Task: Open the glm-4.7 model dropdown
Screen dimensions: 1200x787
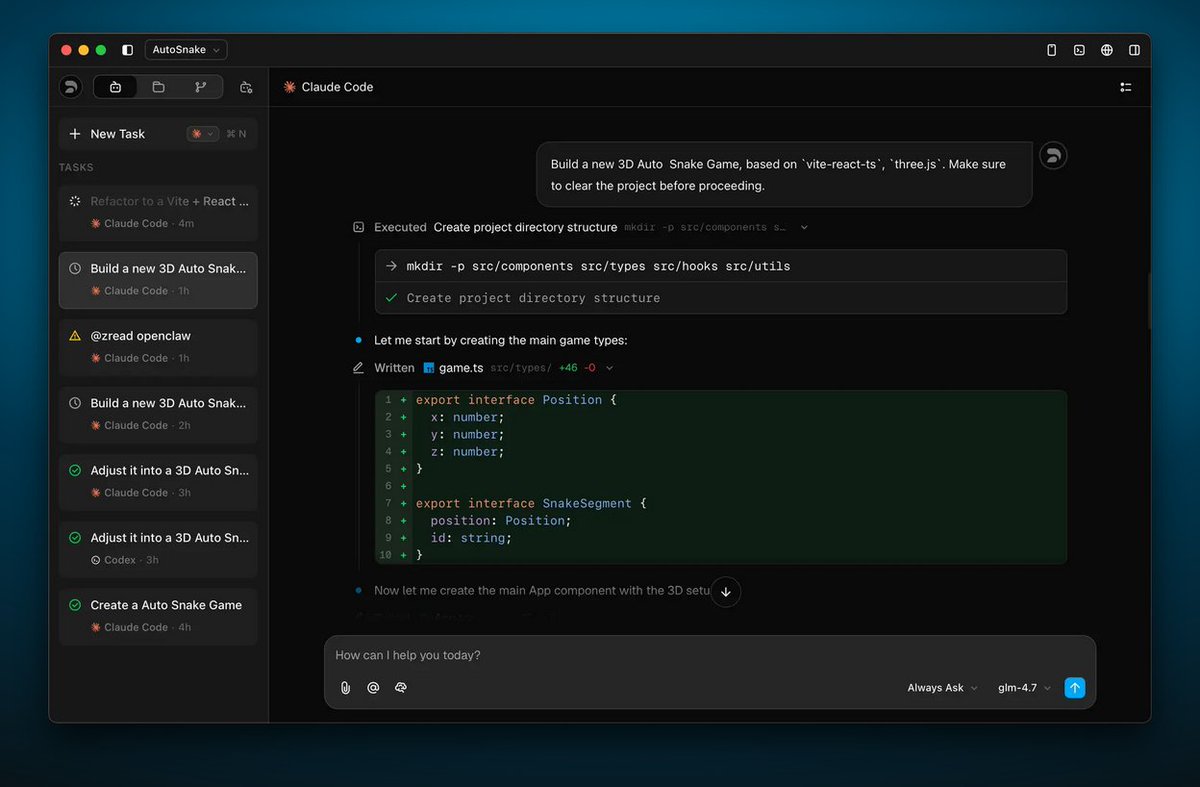Action: 1025,688
